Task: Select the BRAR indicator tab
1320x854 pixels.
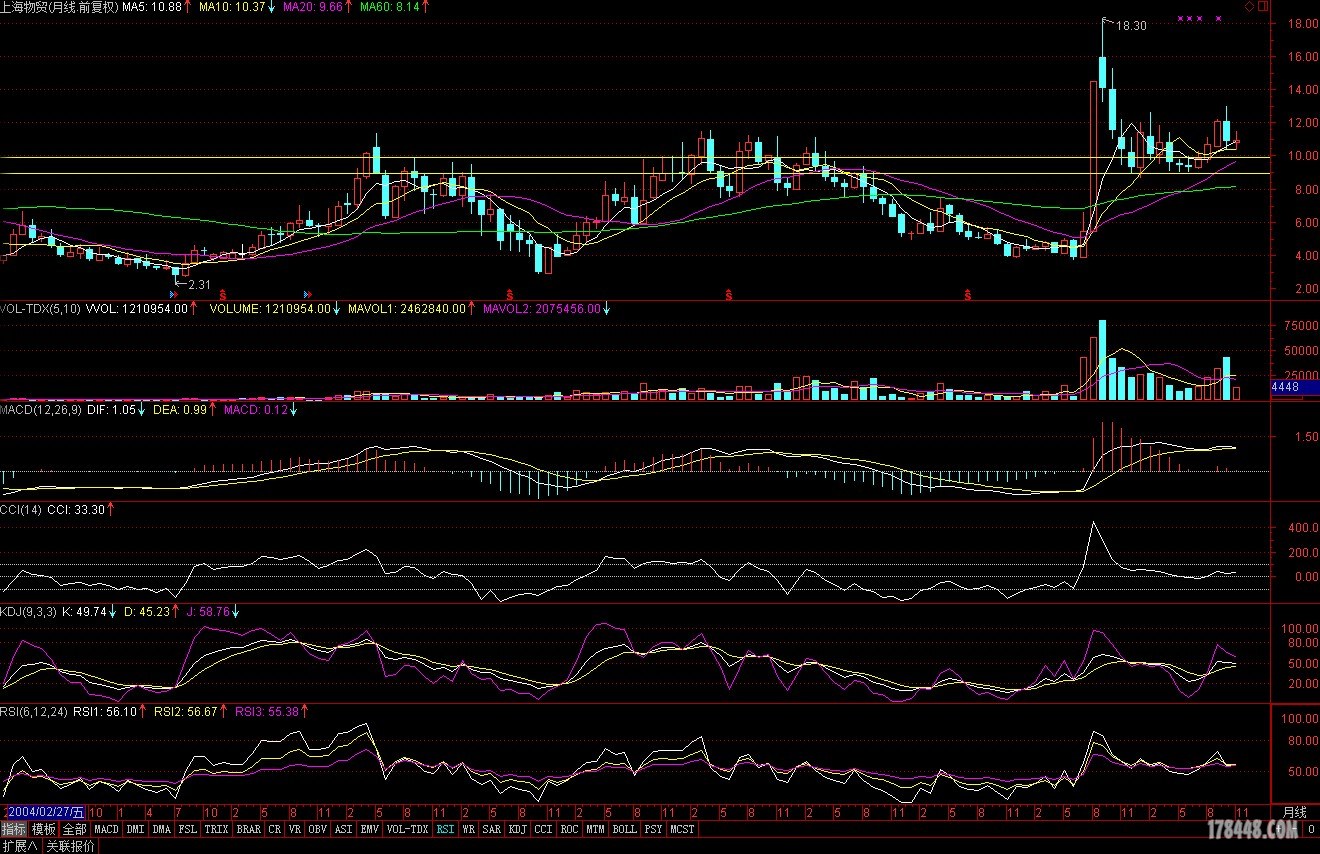Action: point(248,829)
